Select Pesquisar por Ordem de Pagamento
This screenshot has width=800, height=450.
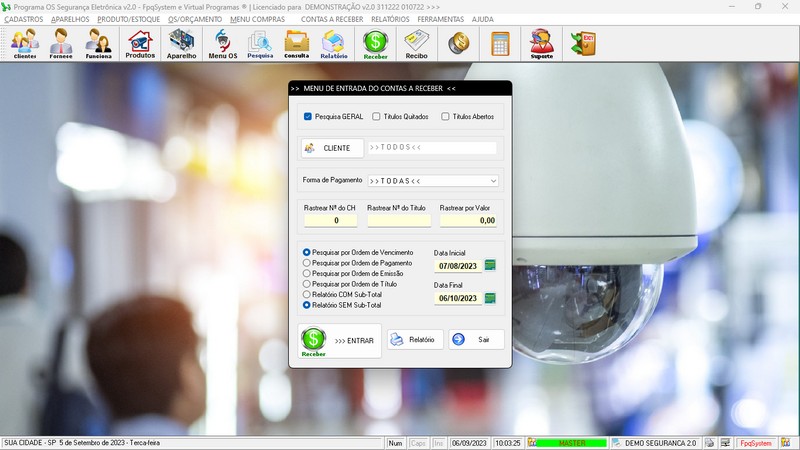click(307, 263)
